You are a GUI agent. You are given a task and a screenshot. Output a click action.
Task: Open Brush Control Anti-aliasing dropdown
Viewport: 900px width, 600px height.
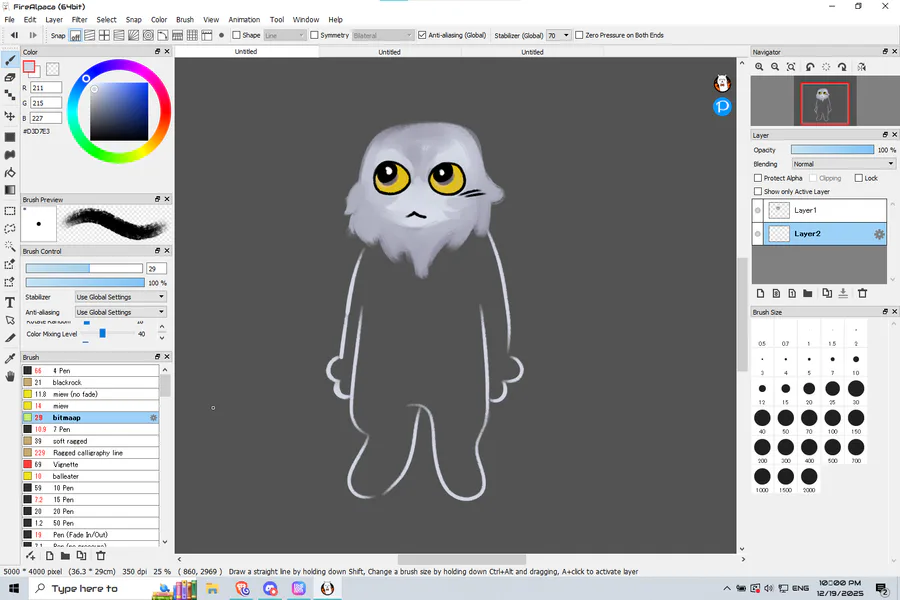121,312
